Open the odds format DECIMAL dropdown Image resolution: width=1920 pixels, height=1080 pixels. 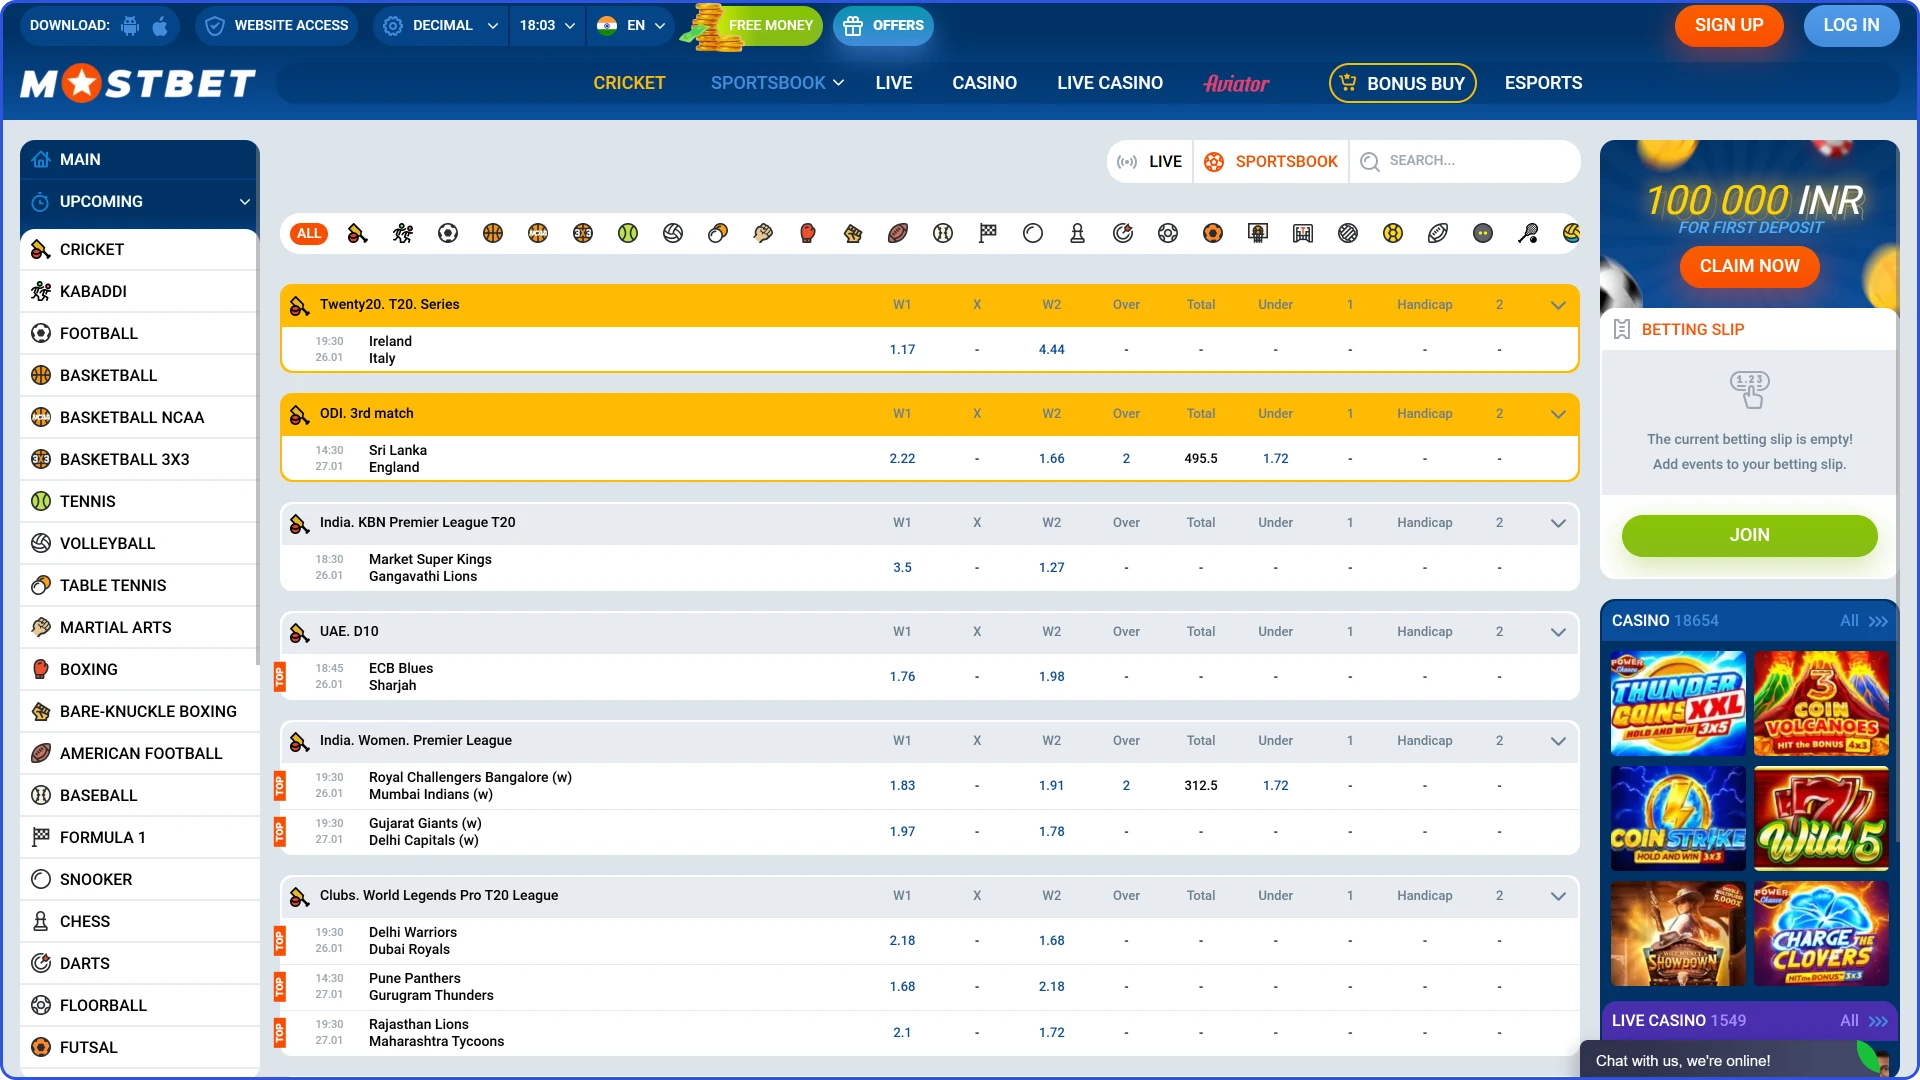[438, 25]
